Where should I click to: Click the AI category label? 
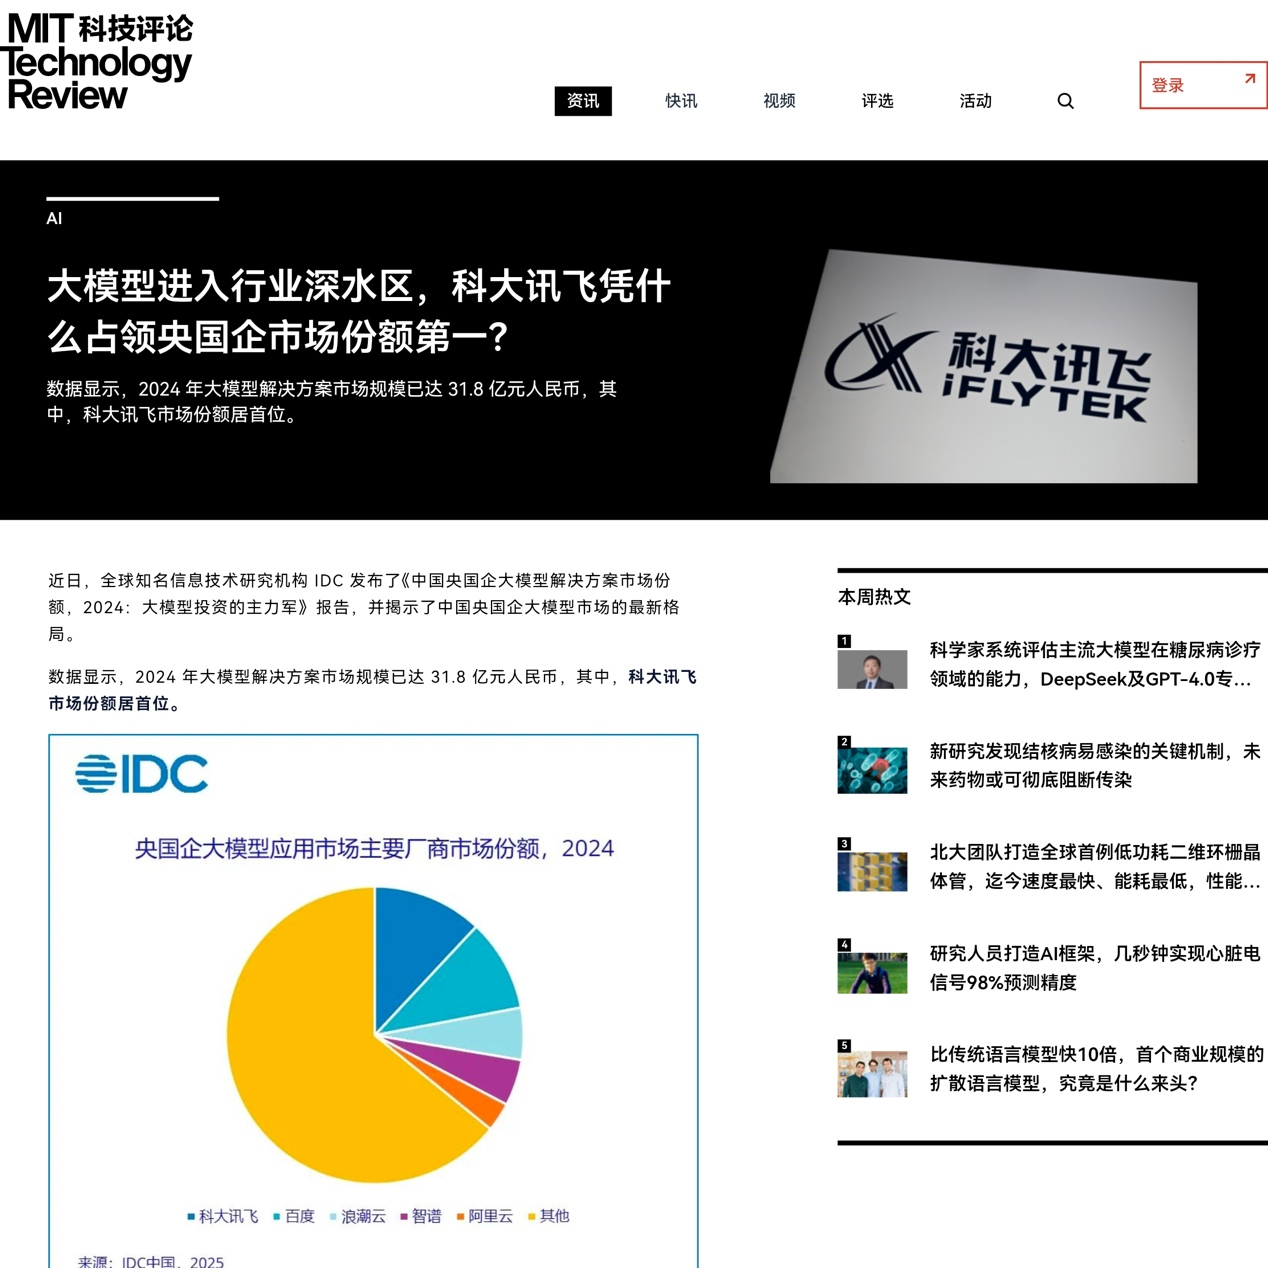54,219
